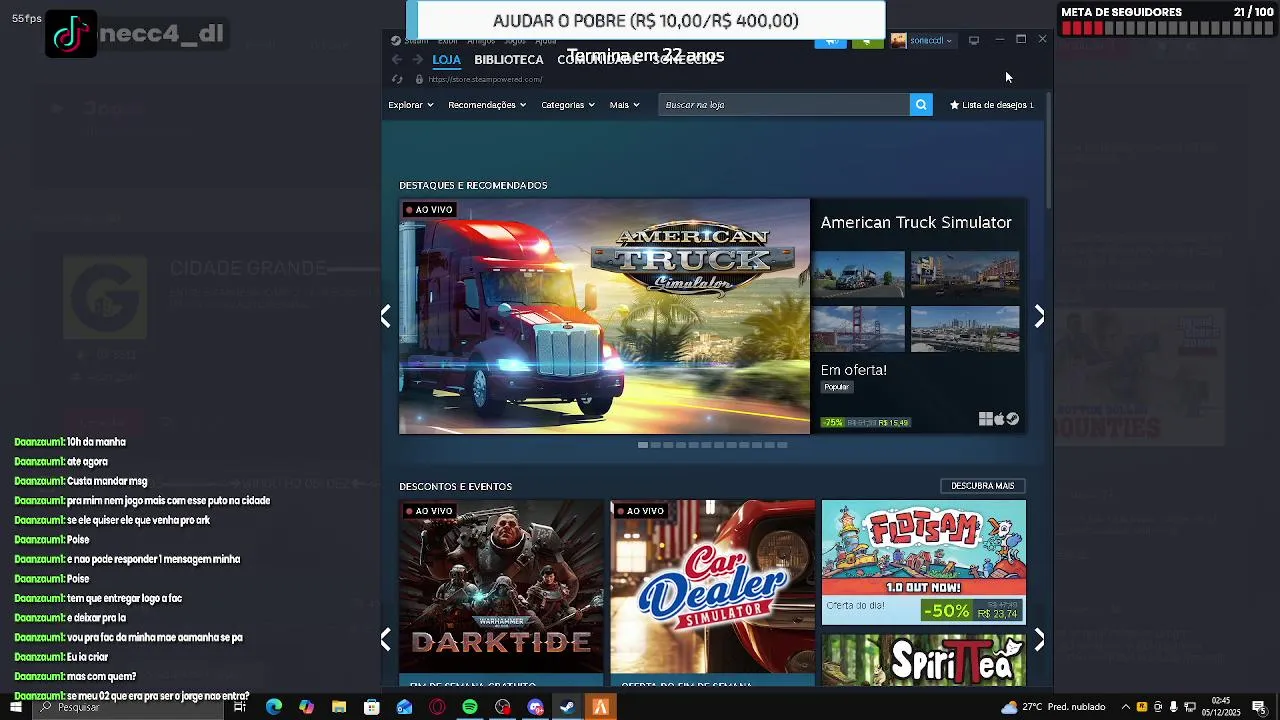The image size is (1280, 720).
Task: Go forward with Steam forward arrow
Action: click(x=417, y=60)
